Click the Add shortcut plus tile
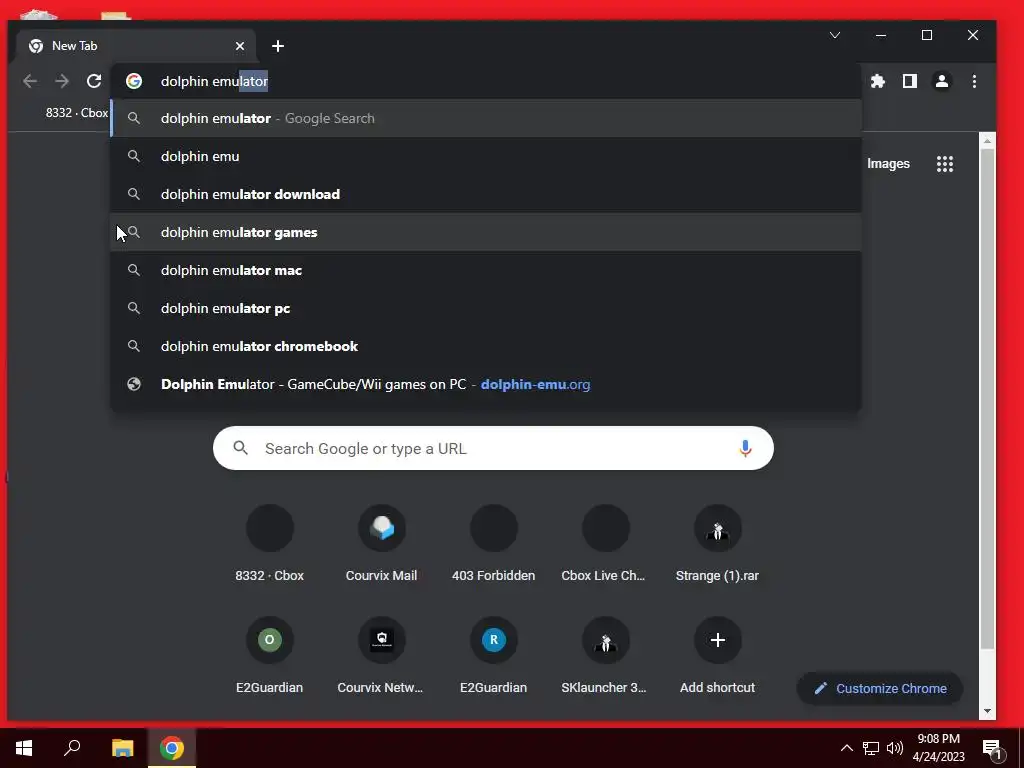1024x768 pixels. [x=717, y=655]
